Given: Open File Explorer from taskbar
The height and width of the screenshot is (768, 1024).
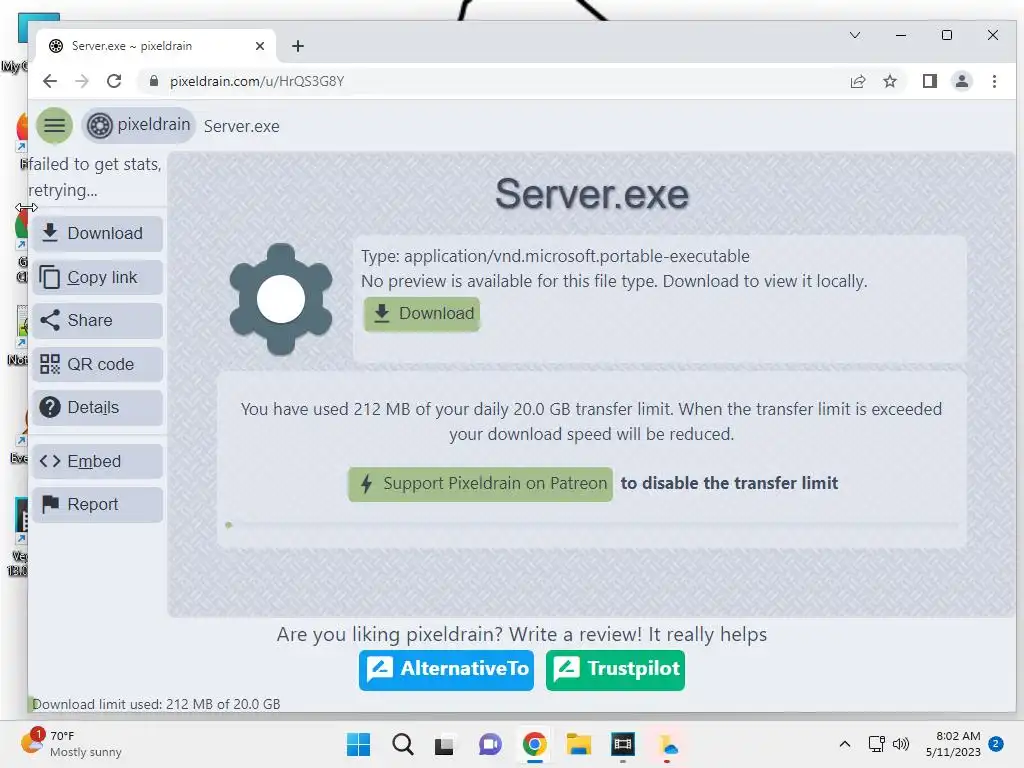Looking at the screenshot, I should (579, 744).
